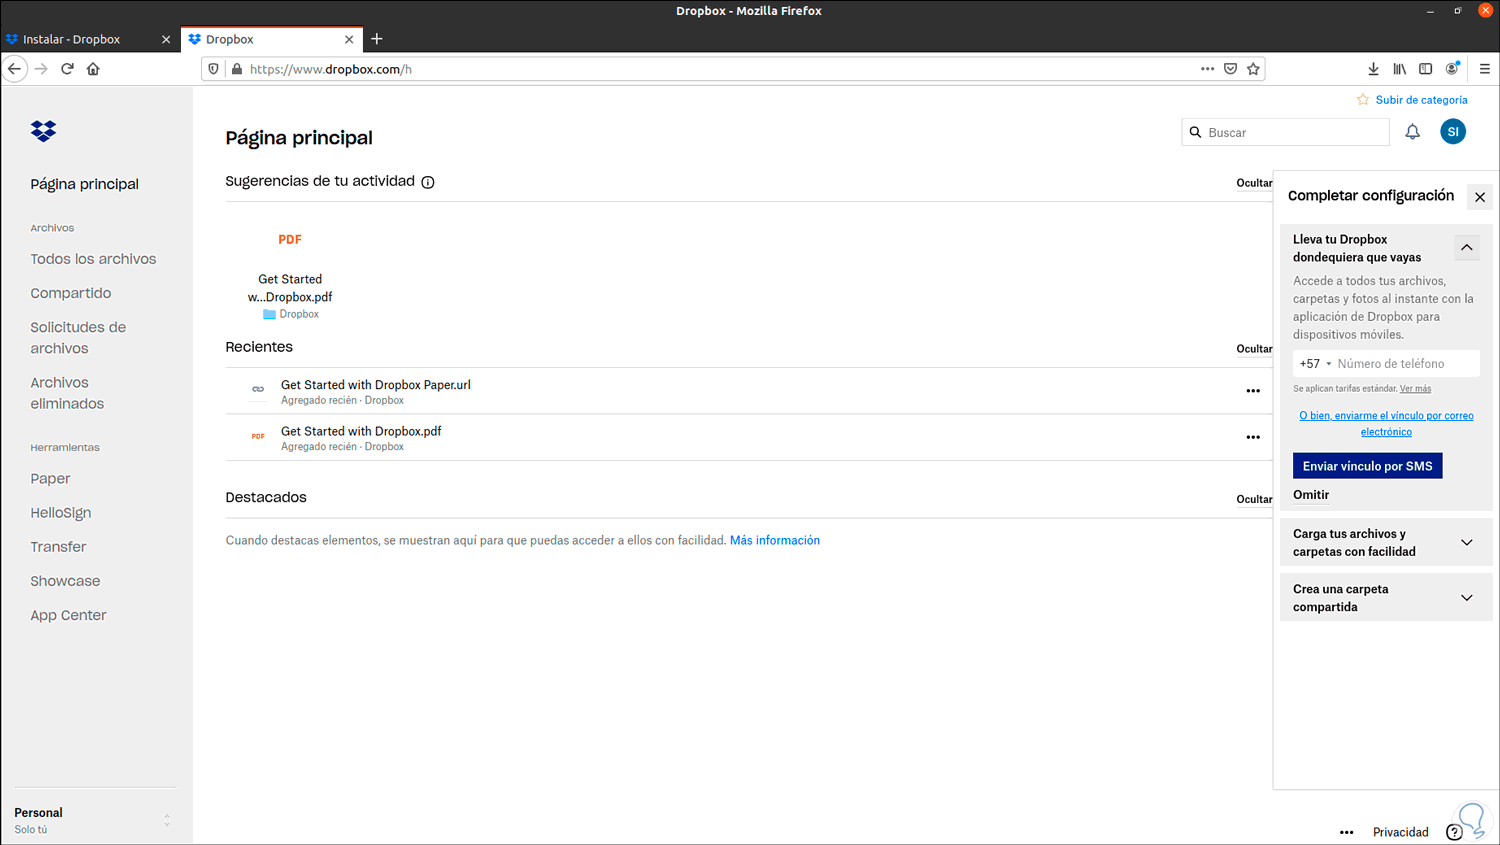Click the Número de teléfono field
This screenshot has width=1500, height=845.
click(1407, 364)
